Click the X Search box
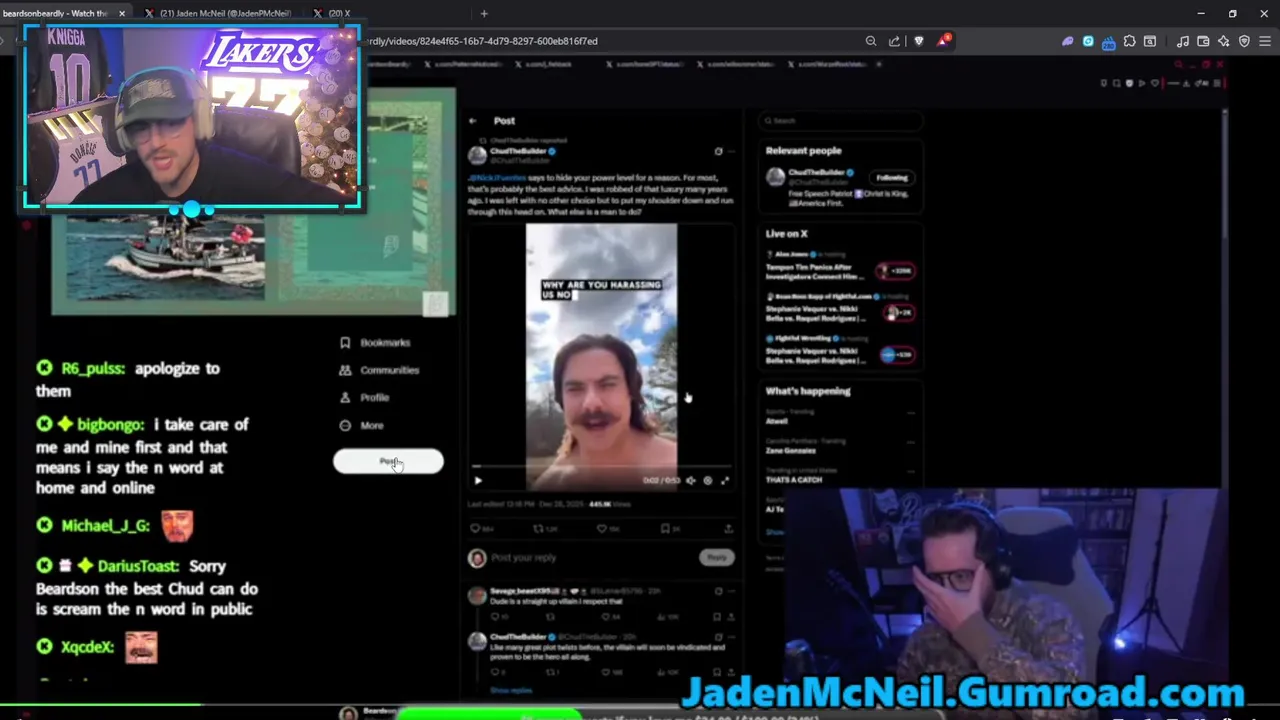1280x720 pixels. [840, 121]
